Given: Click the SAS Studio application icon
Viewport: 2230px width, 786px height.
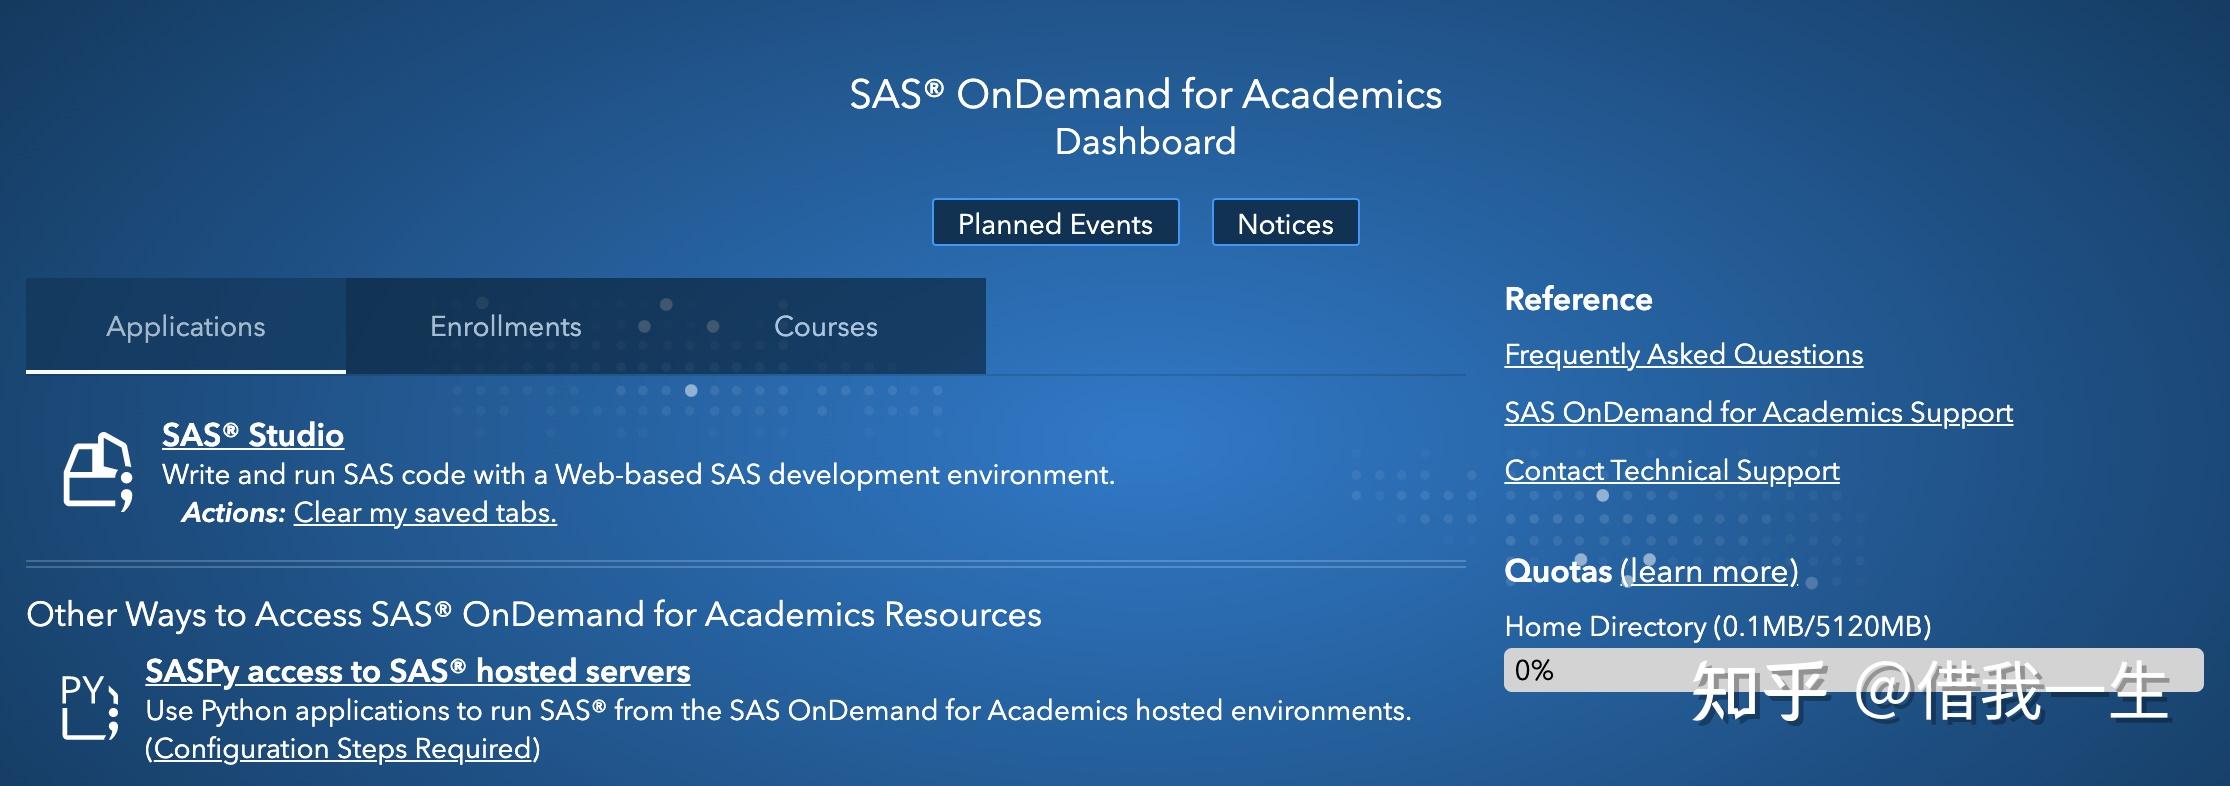Looking at the screenshot, I should [x=98, y=472].
